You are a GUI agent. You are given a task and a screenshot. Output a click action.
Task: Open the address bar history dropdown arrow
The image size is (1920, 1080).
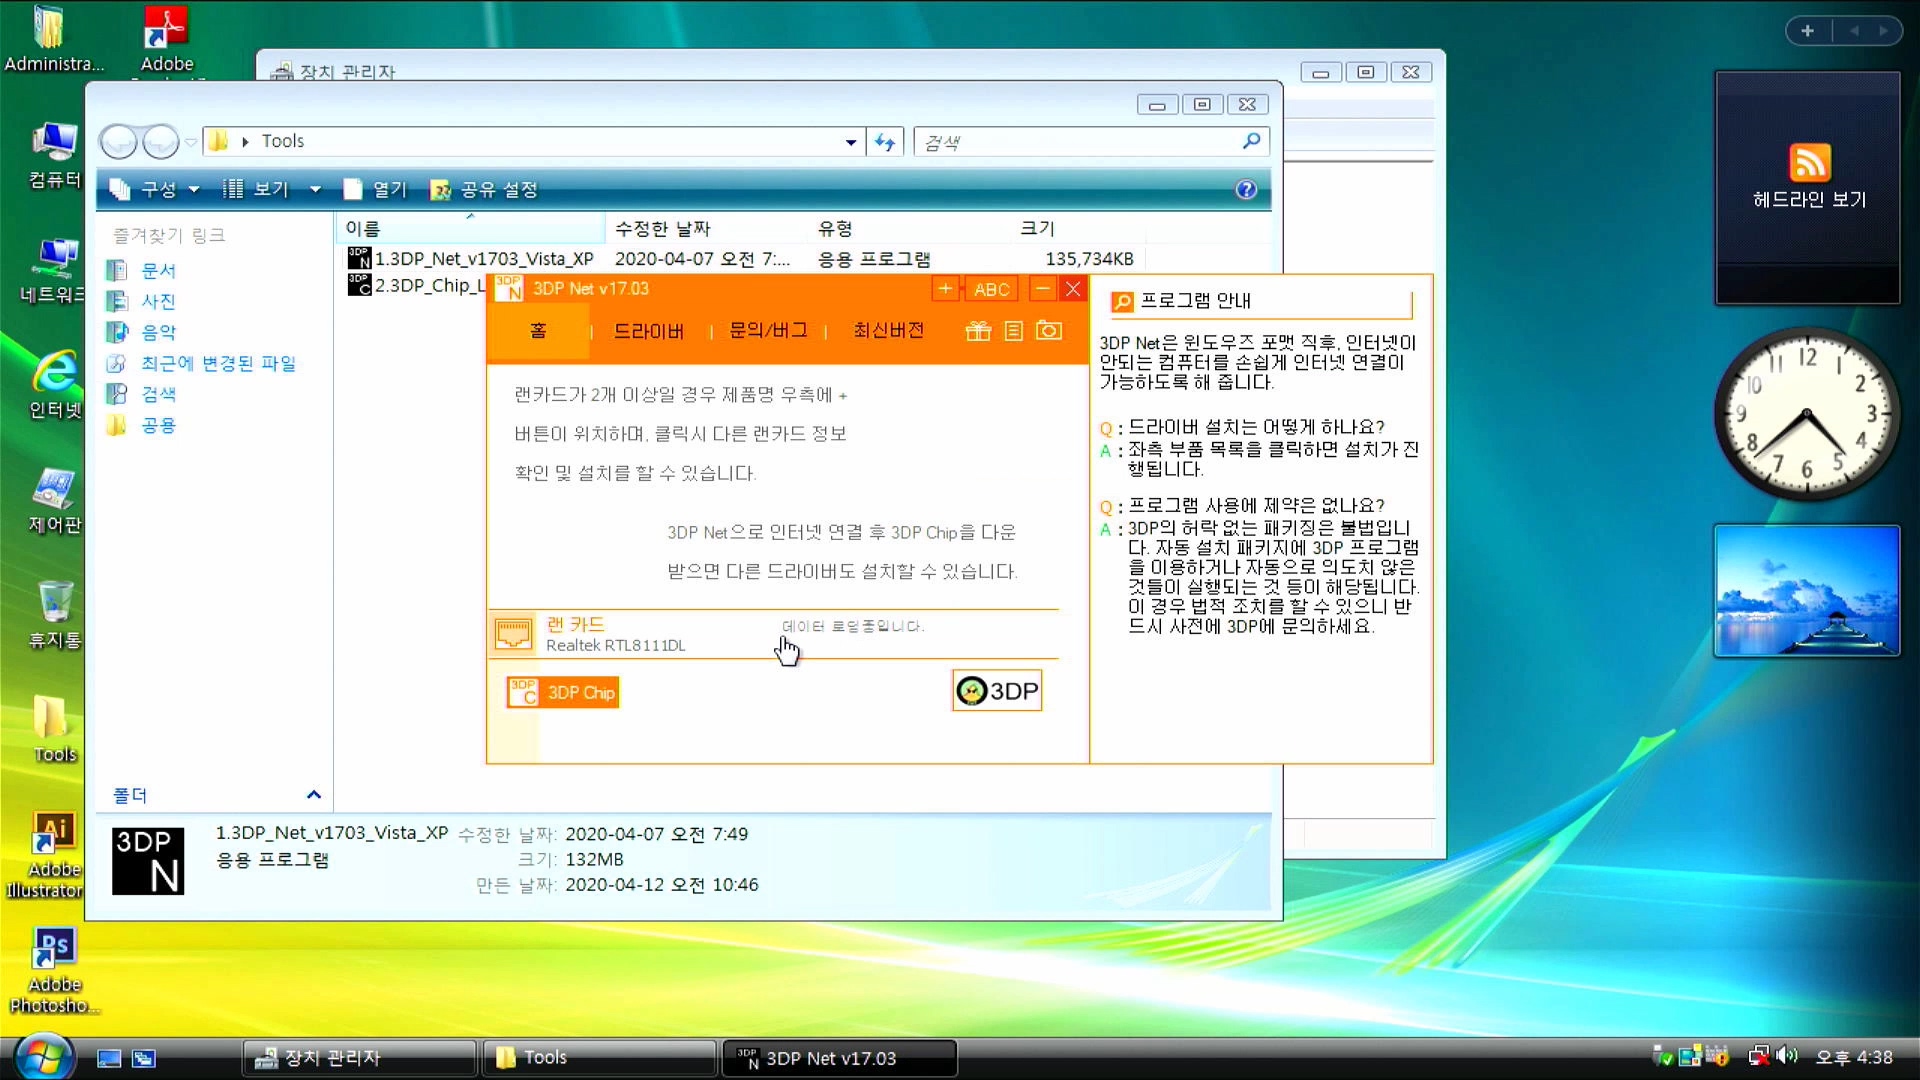pos(850,142)
